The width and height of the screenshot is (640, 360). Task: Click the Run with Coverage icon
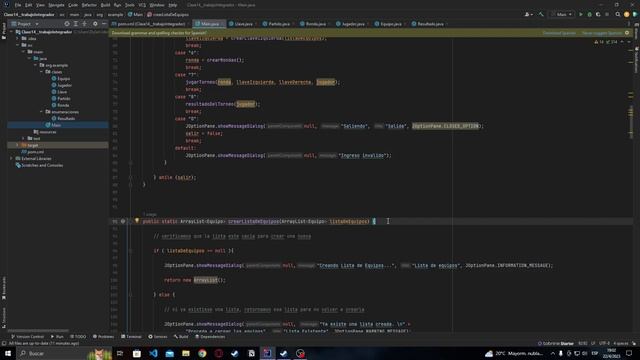[598, 14]
